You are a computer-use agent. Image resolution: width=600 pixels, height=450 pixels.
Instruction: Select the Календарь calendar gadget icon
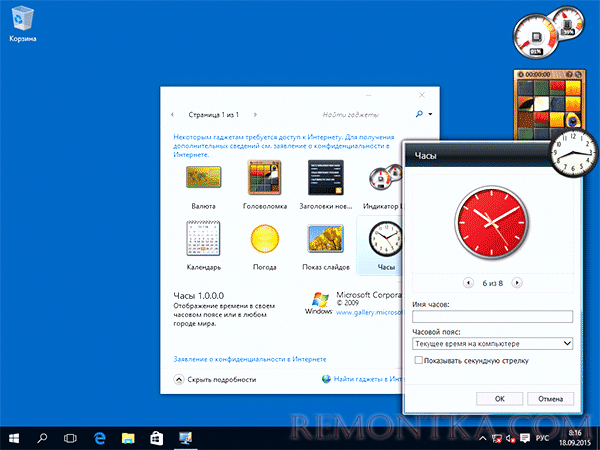[203, 241]
